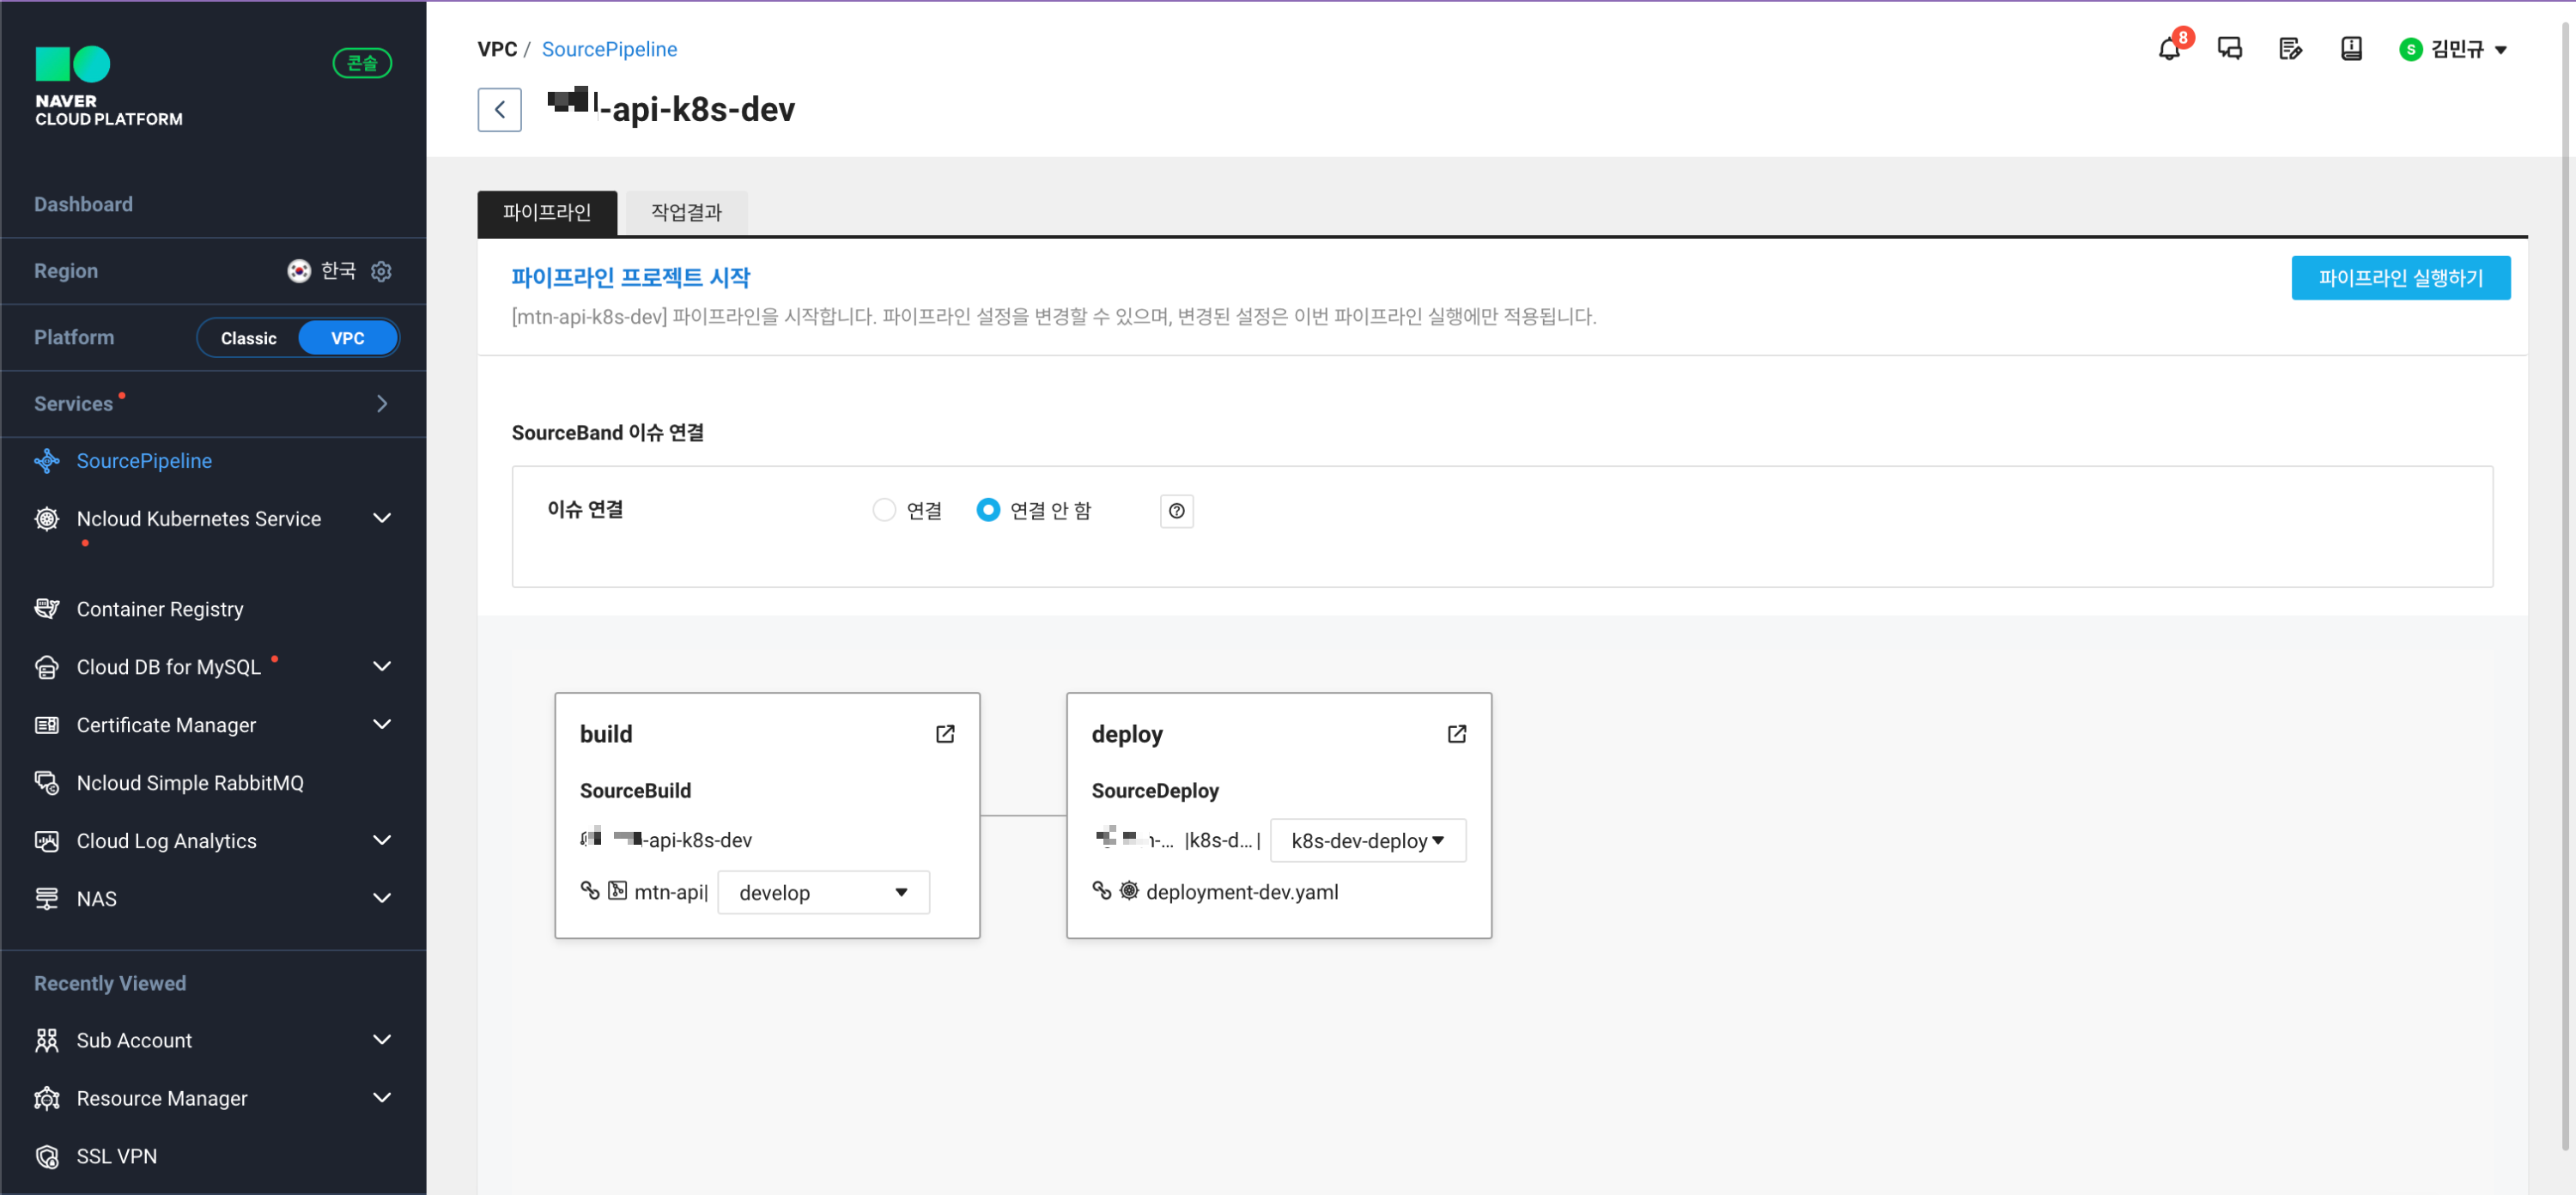Open the notifications bell icon
This screenshot has height=1195, width=2576.
point(2168,49)
